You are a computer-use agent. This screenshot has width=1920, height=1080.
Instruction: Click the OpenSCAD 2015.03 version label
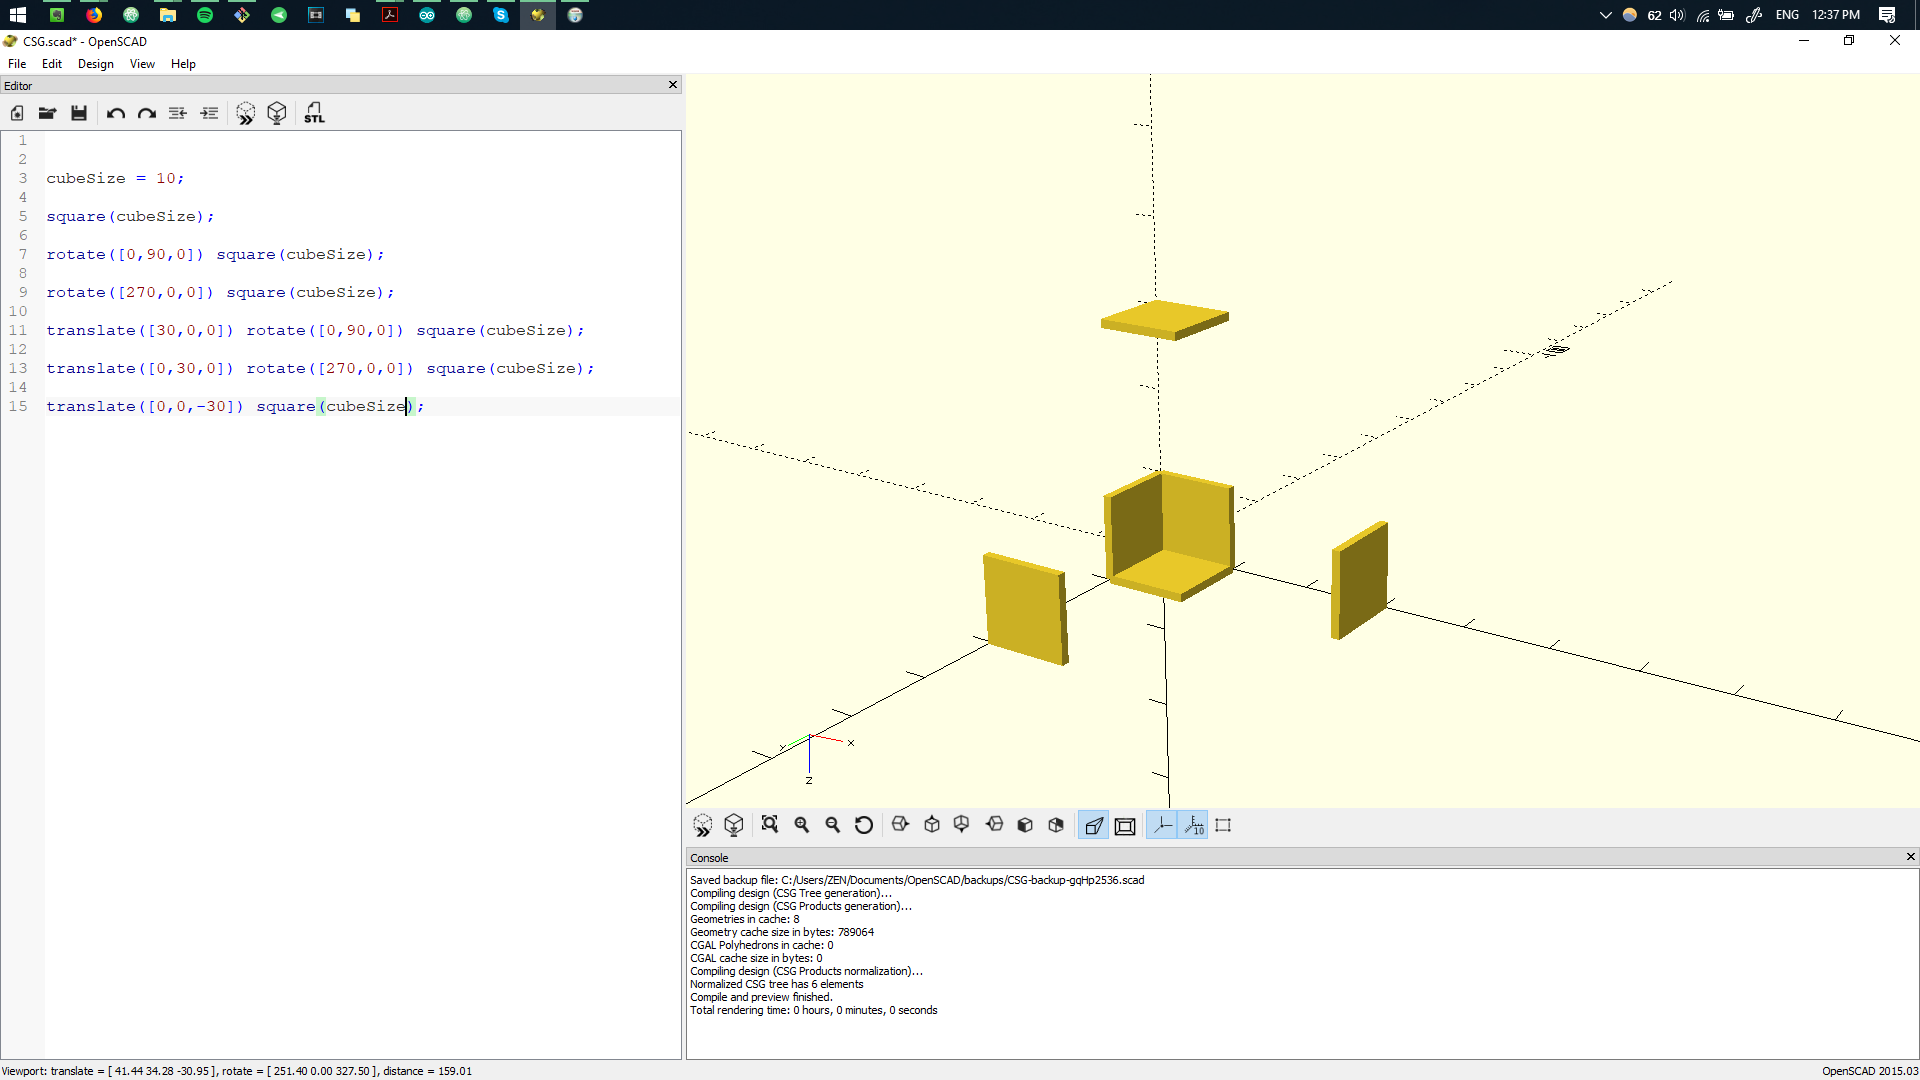pyautogui.click(x=1869, y=1071)
